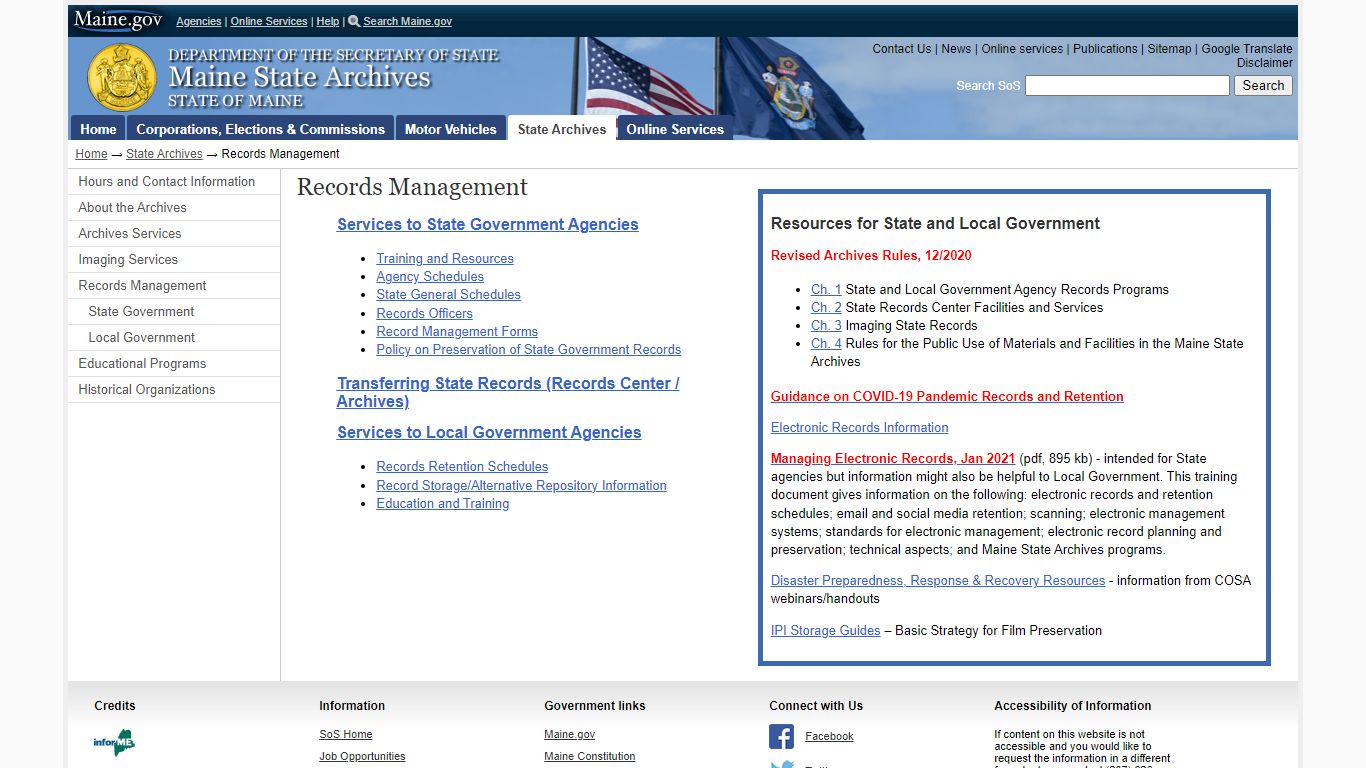Screen dimensions: 1366x768
Task: Open Electronic Records Information link
Action: (x=859, y=427)
